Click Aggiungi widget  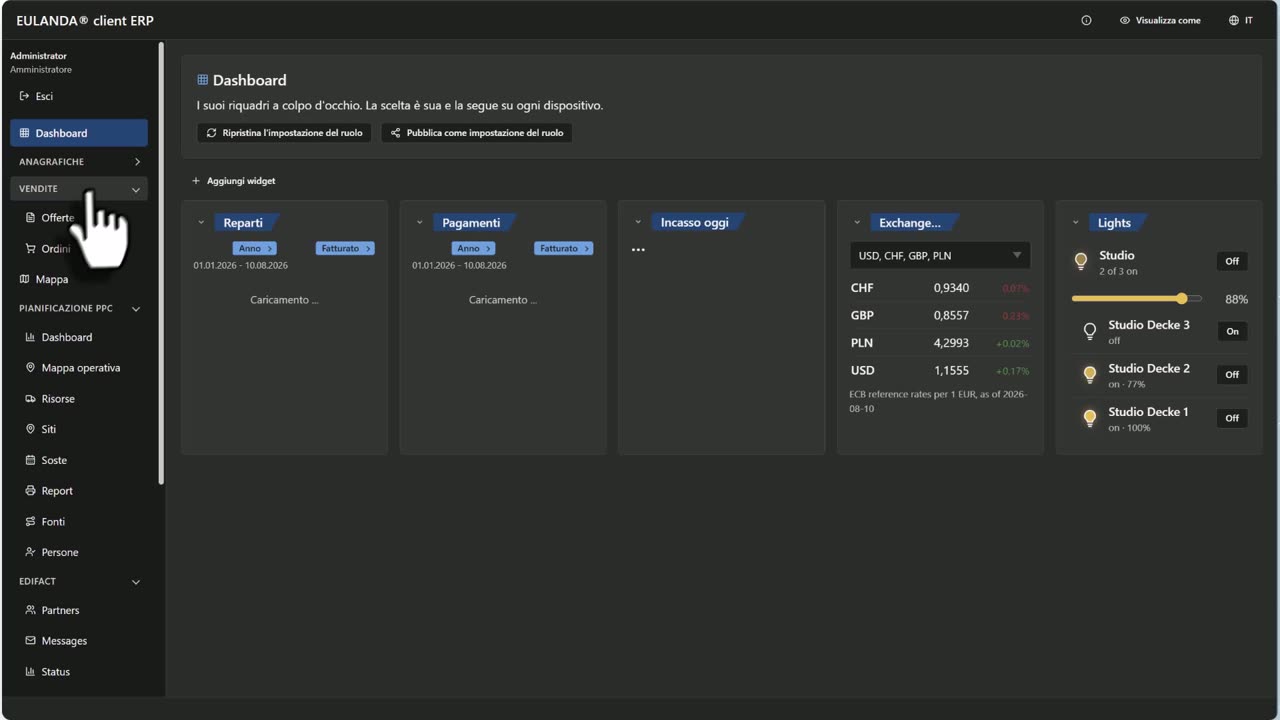pos(233,181)
